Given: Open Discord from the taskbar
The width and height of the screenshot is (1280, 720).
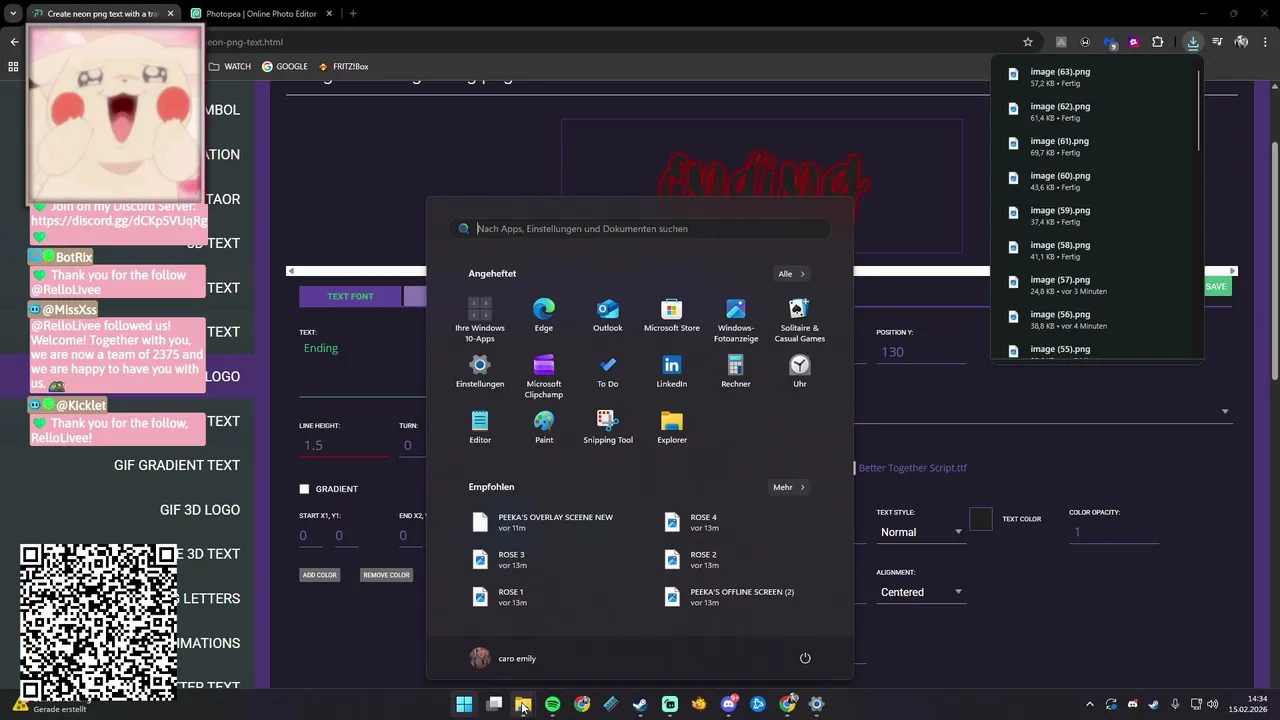Looking at the screenshot, I should coord(728,704).
